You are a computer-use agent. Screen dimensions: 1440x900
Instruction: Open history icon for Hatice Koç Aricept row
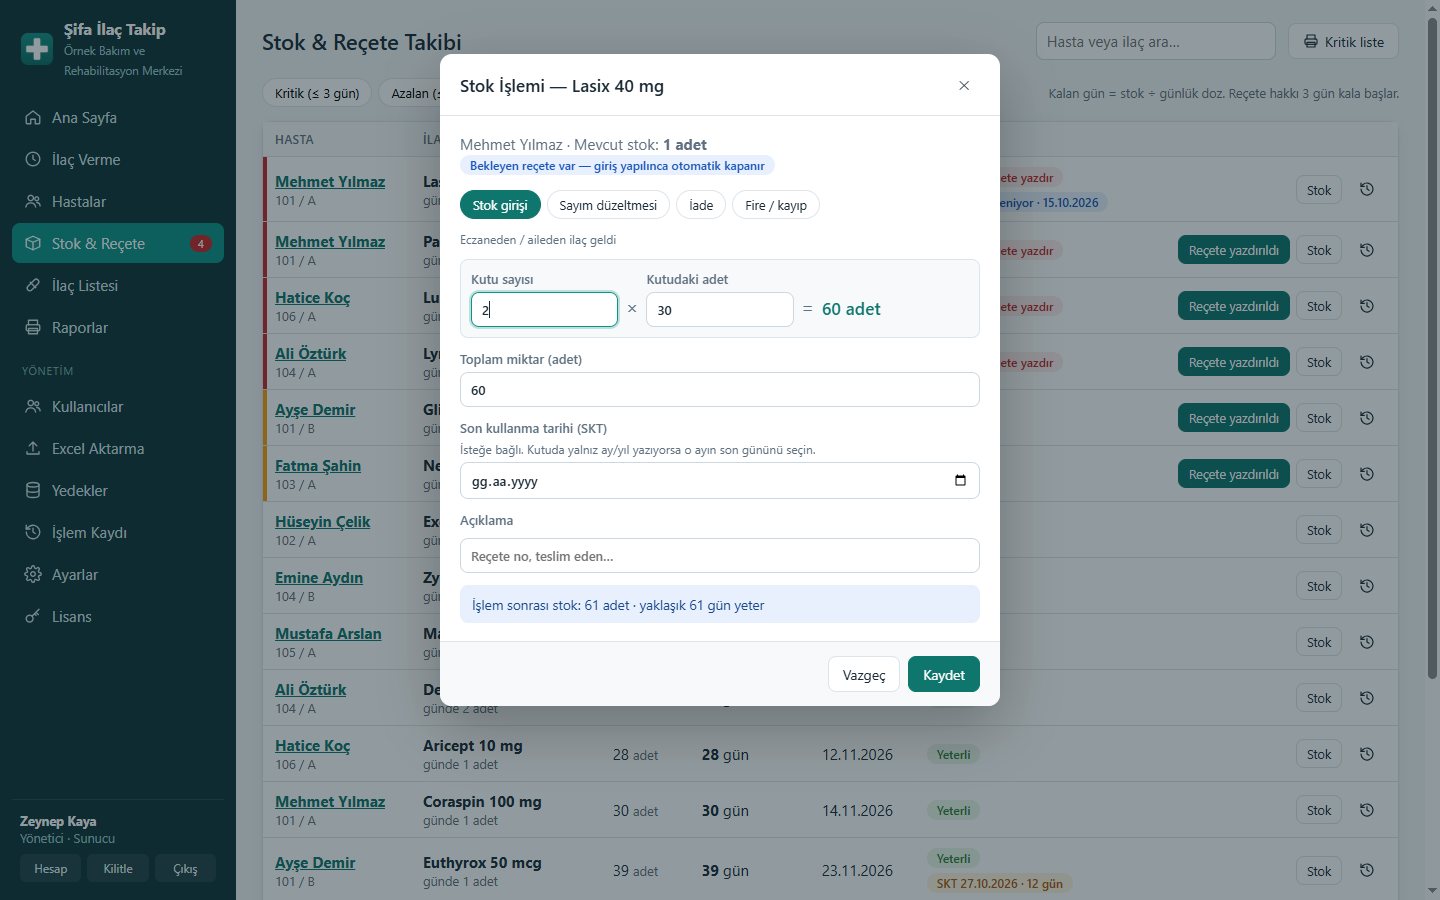coord(1367,754)
